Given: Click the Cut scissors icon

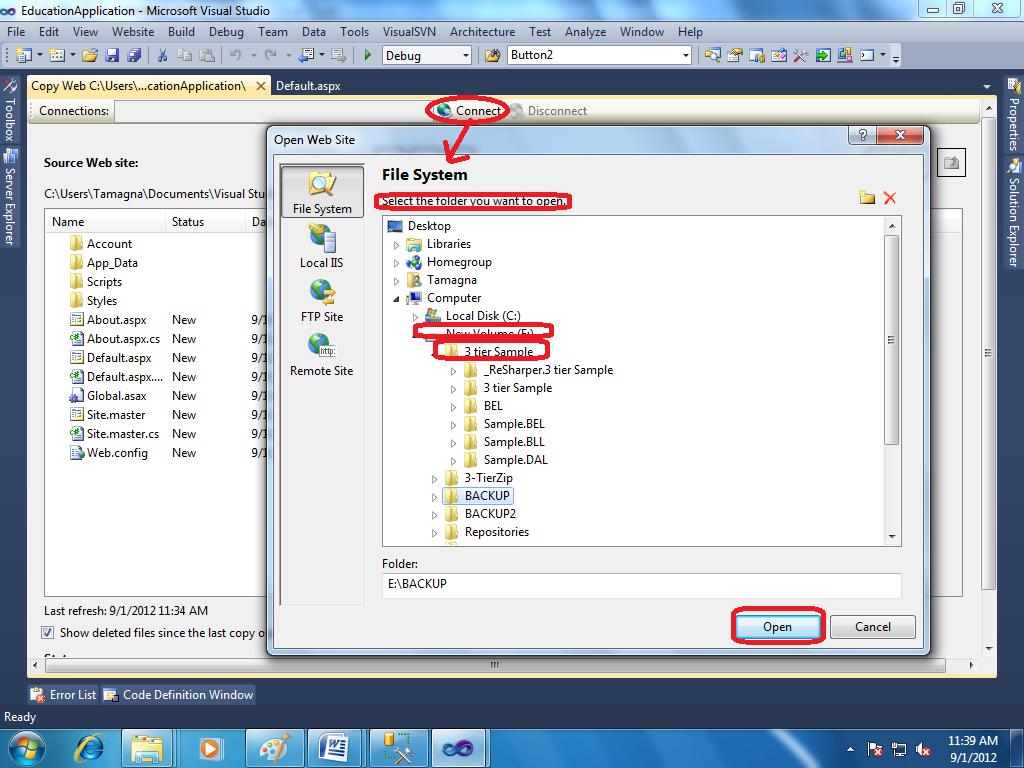Looking at the screenshot, I should [x=162, y=56].
